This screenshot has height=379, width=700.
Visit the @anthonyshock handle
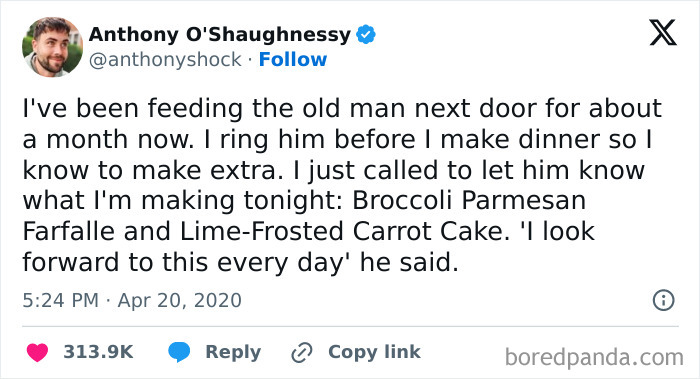165,60
